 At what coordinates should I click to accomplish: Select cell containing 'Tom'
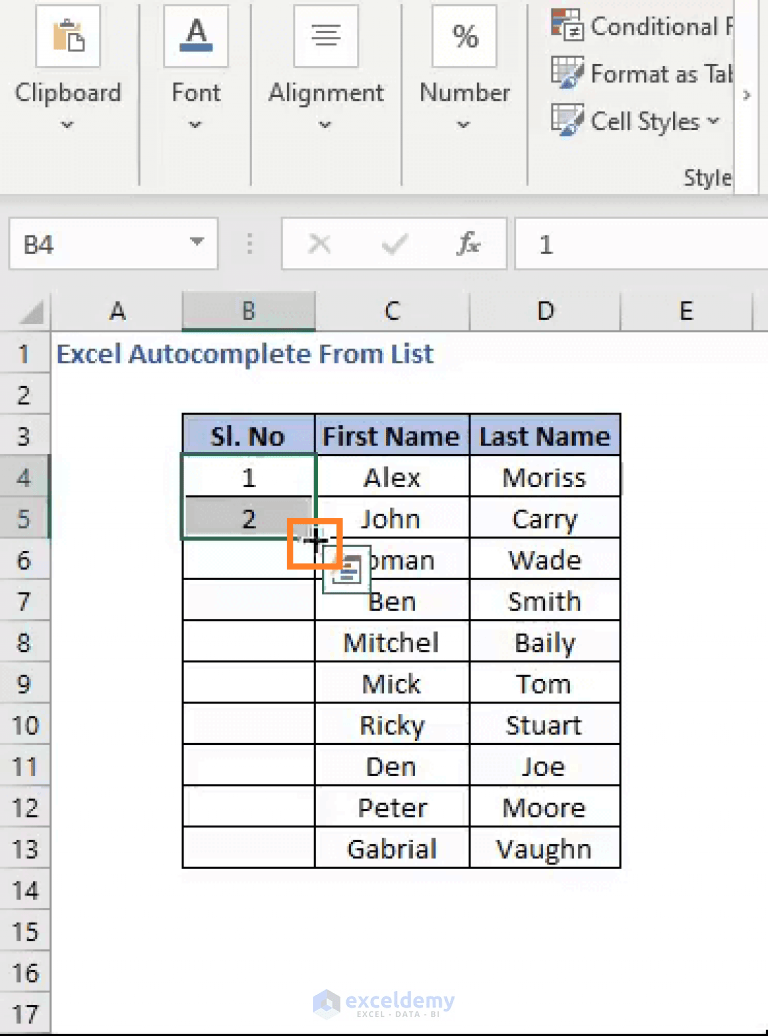545,684
